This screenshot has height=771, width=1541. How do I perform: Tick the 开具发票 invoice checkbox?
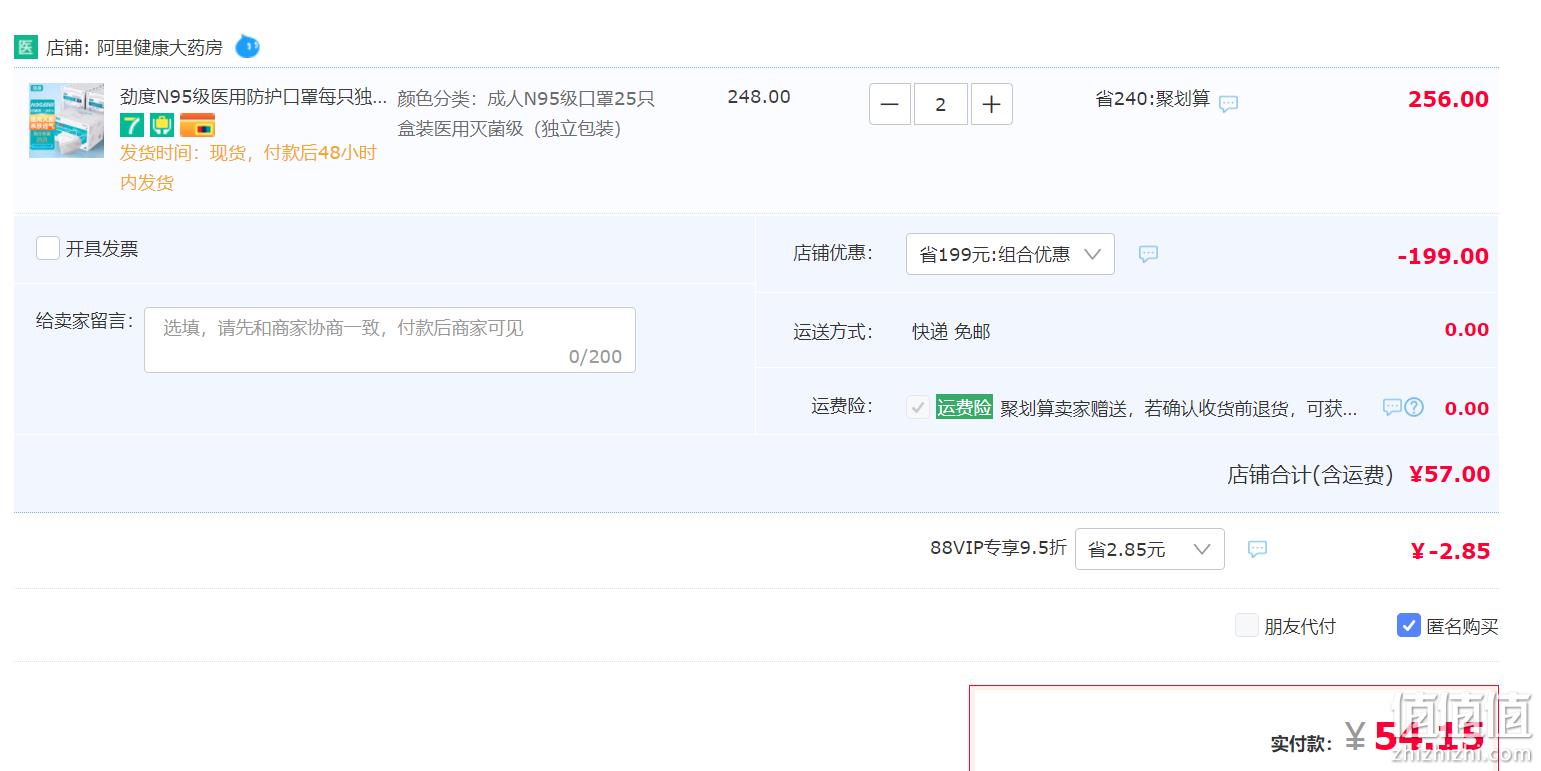(48, 248)
